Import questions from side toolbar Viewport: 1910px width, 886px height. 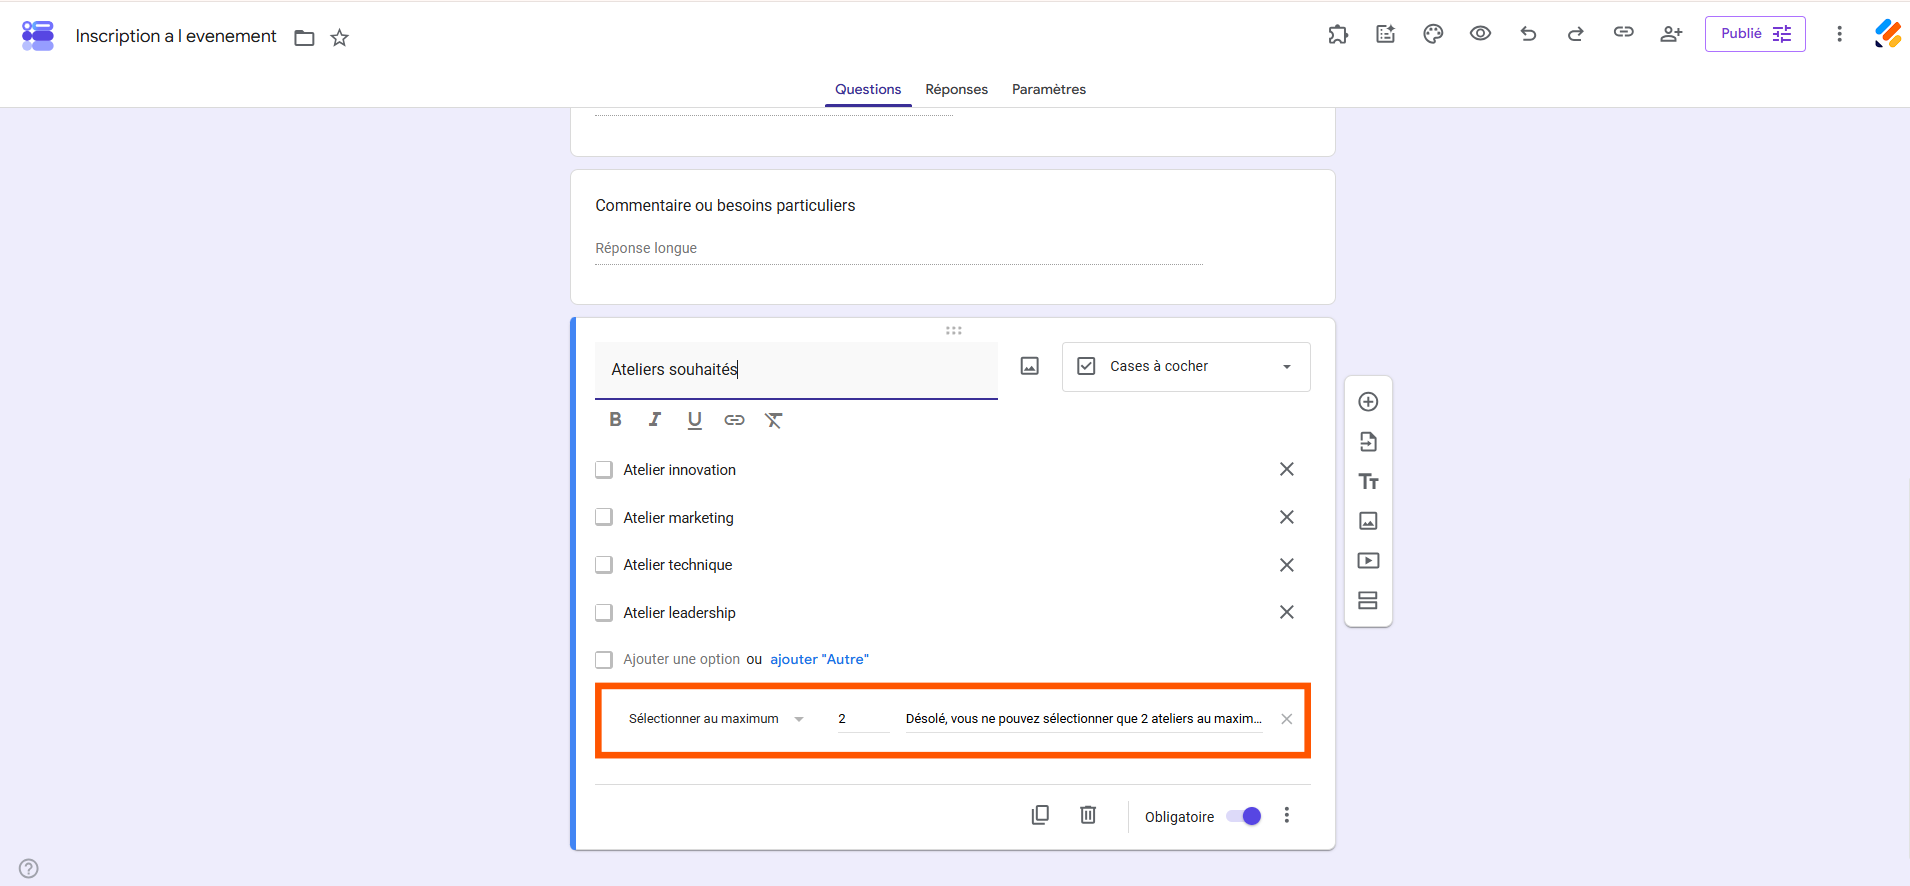click(x=1369, y=442)
